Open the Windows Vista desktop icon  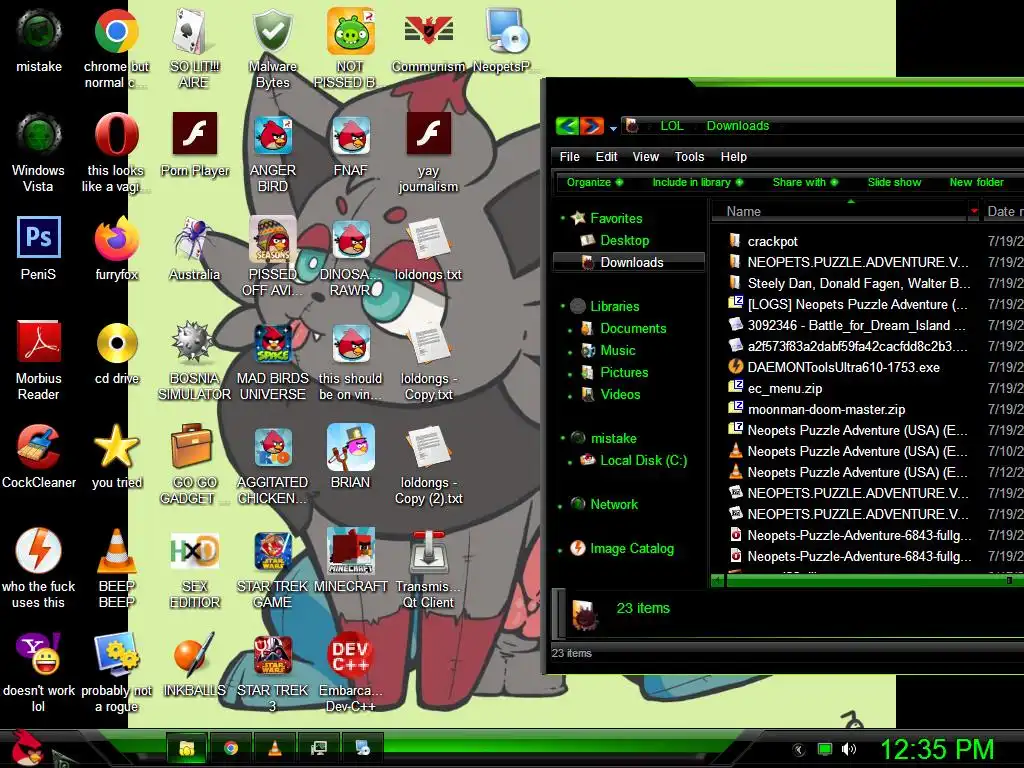(x=39, y=153)
